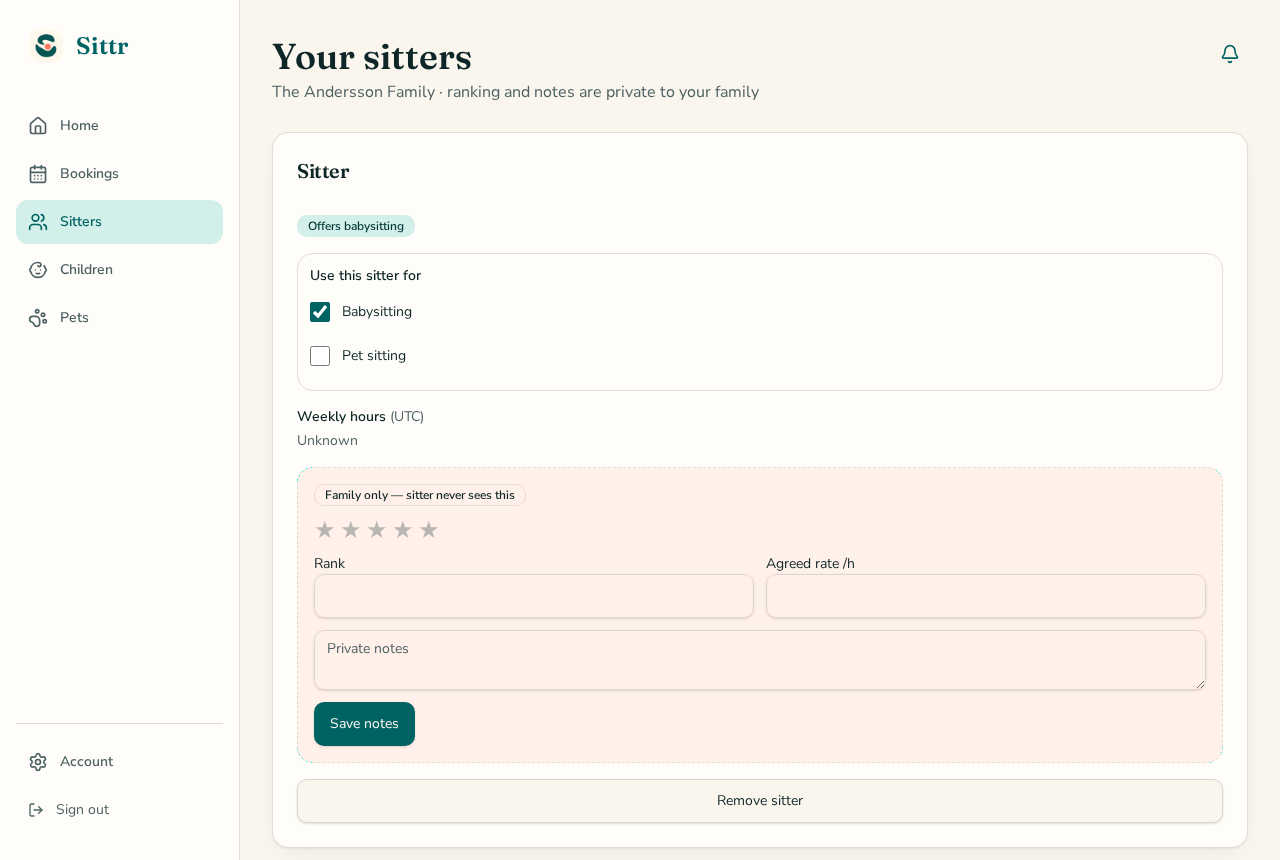1280x860 pixels.
Task: Uncheck the Babysitting checkbox
Action: 320,312
